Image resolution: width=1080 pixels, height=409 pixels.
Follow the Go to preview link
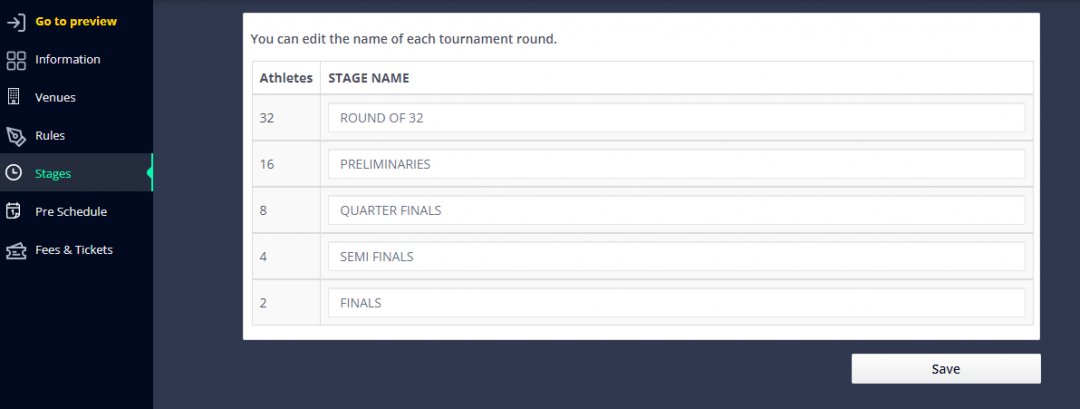[76, 21]
